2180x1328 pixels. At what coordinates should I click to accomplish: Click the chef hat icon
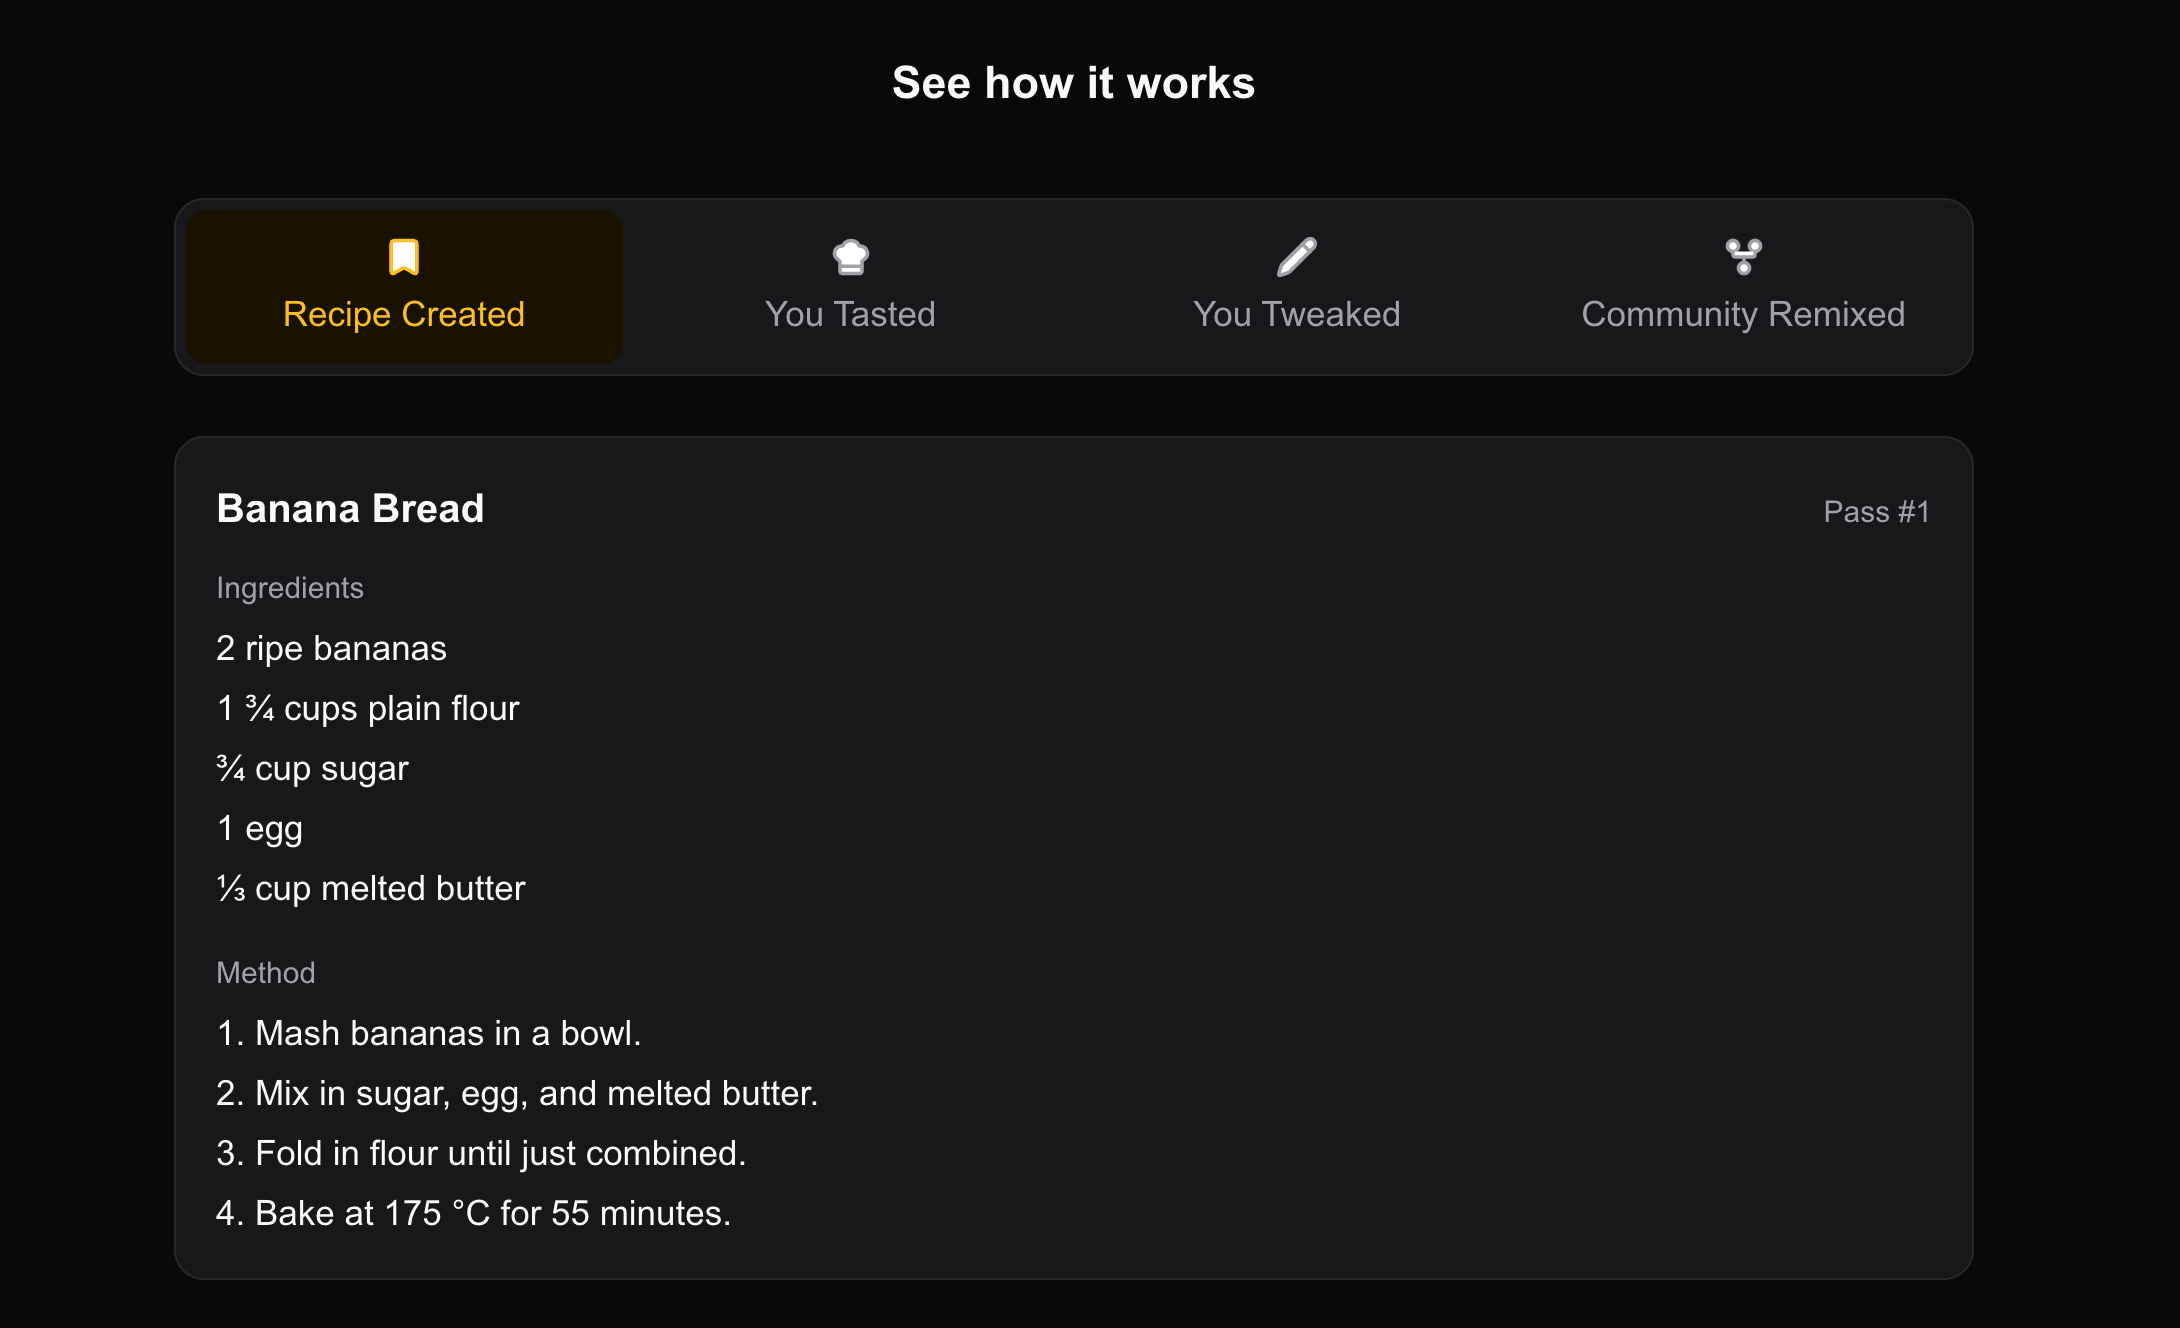[850, 257]
